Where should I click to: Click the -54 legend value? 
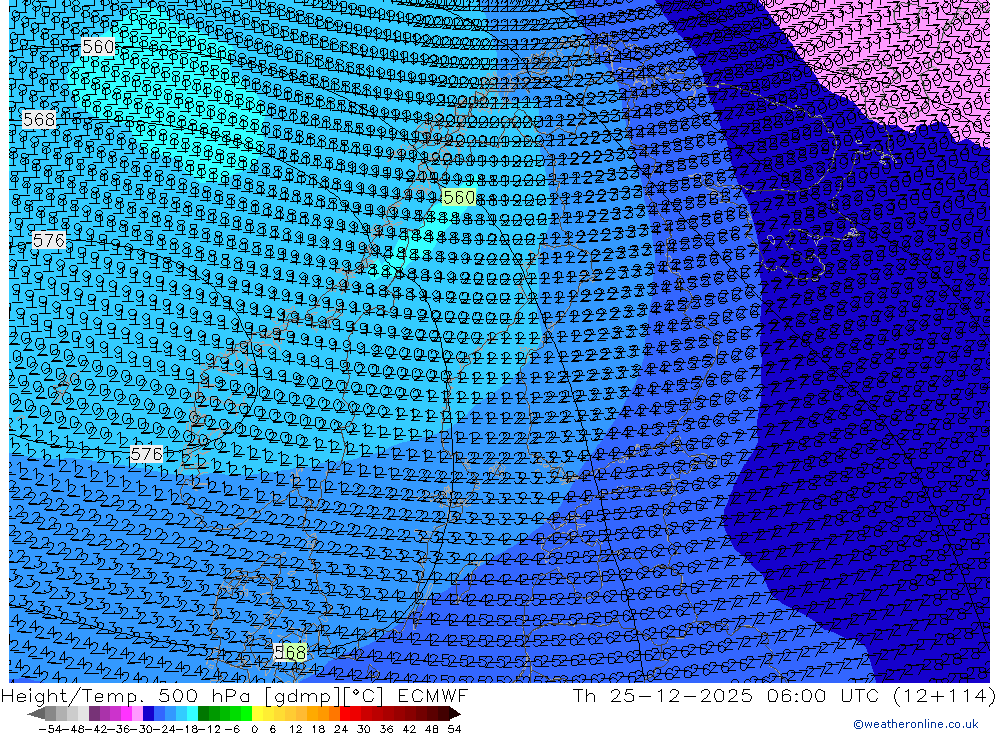pyautogui.click(x=50, y=729)
